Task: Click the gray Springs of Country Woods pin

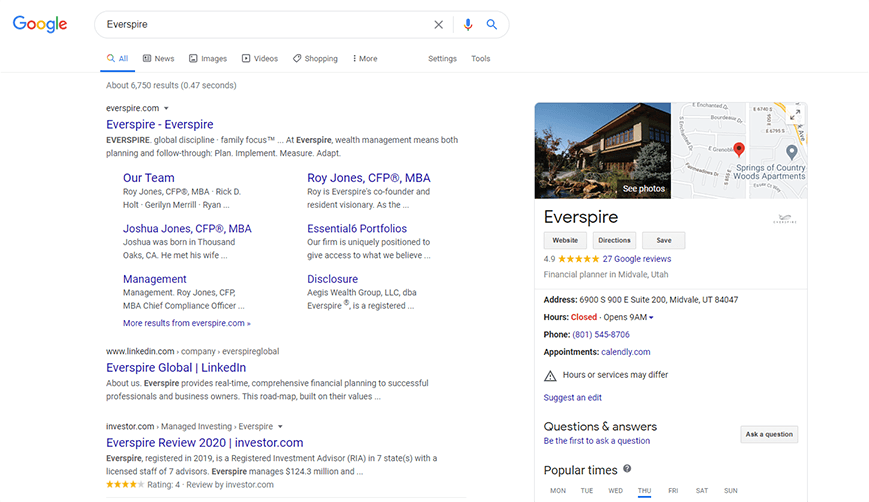Action: point(791,152)
